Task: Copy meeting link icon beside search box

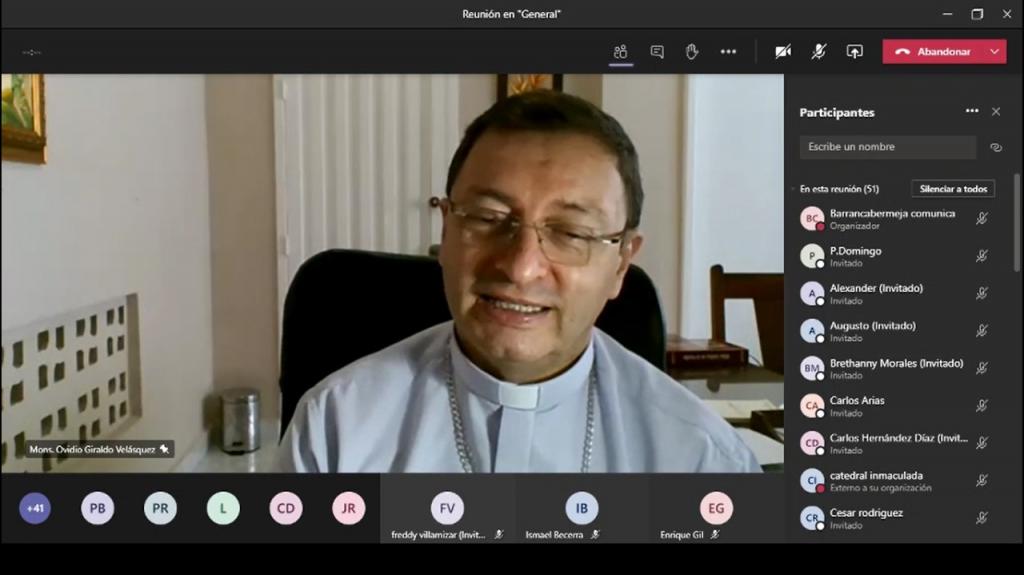Action: [x=995, y=147]
